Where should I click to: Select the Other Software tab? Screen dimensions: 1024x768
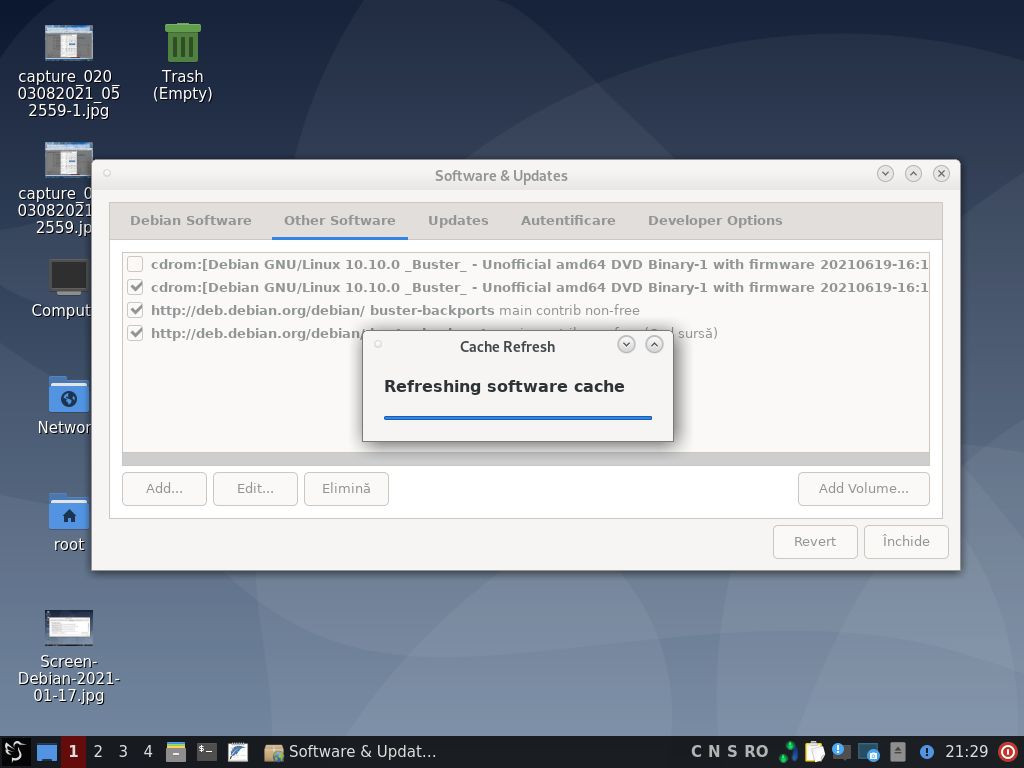point(340,221)
